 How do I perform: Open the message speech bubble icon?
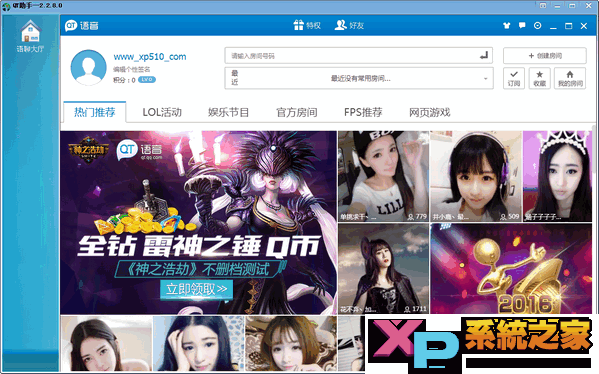coord(522,26)
